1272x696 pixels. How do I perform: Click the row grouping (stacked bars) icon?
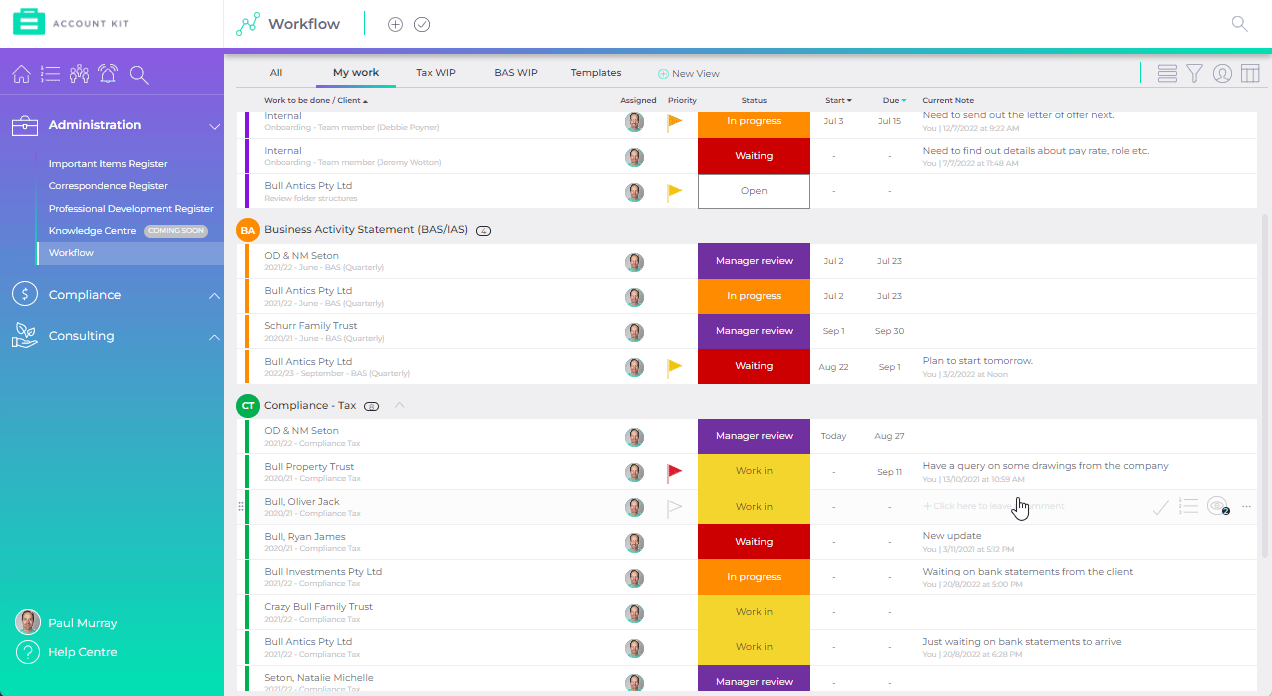[x=1166, y=73]
